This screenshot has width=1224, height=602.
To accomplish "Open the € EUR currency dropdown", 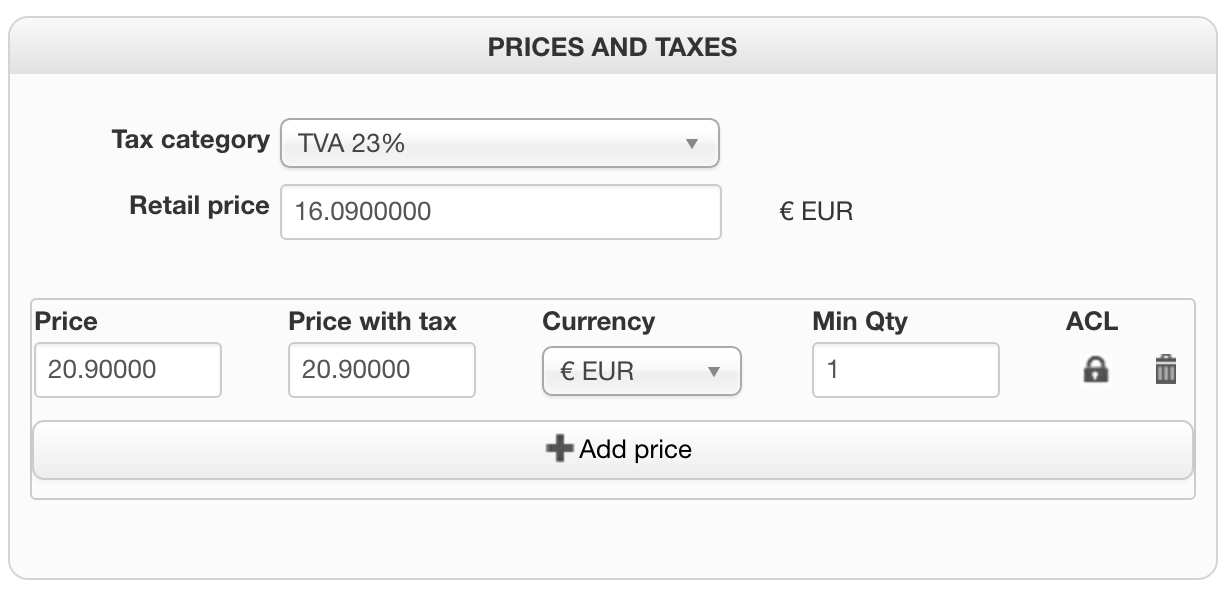I will click(641, 371).
